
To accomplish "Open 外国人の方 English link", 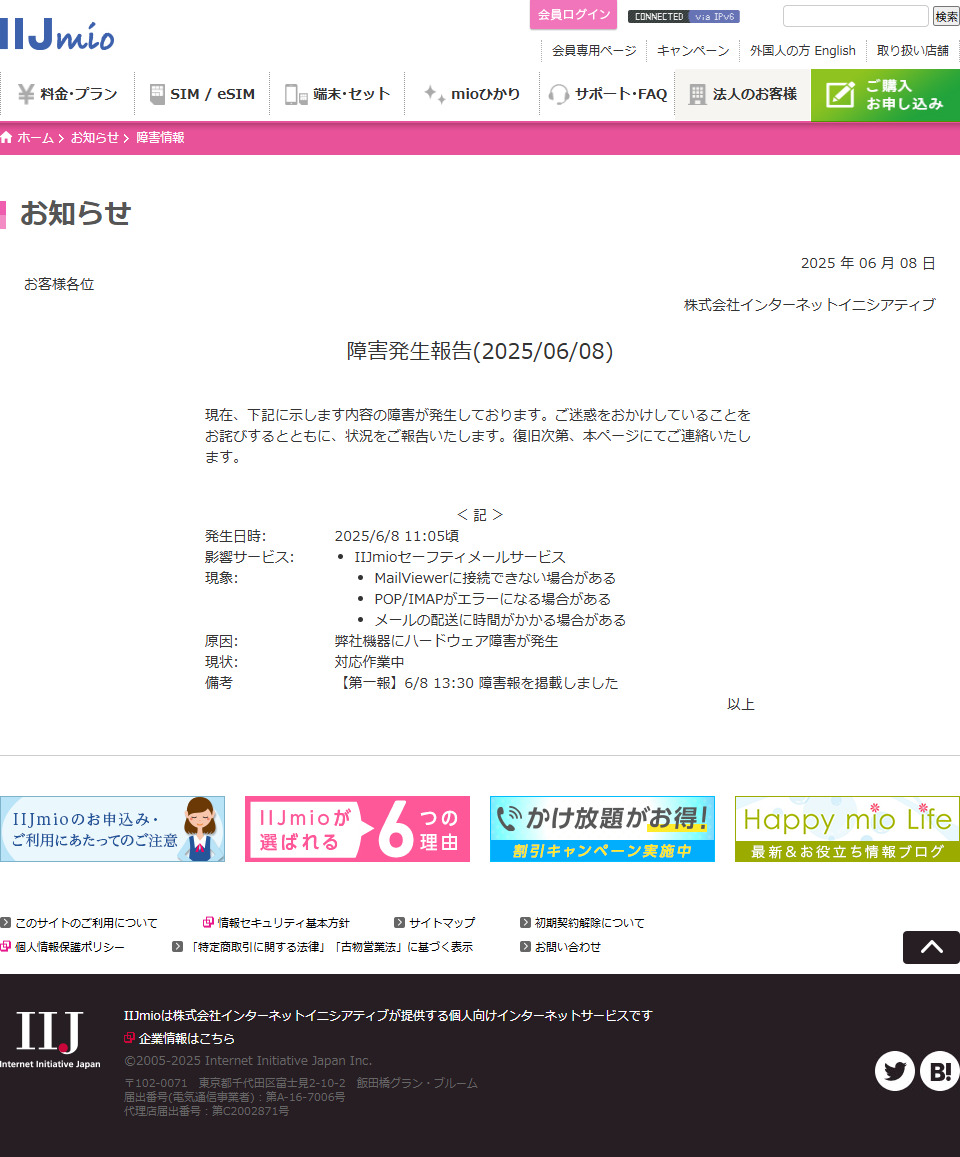I will [802, 51].
